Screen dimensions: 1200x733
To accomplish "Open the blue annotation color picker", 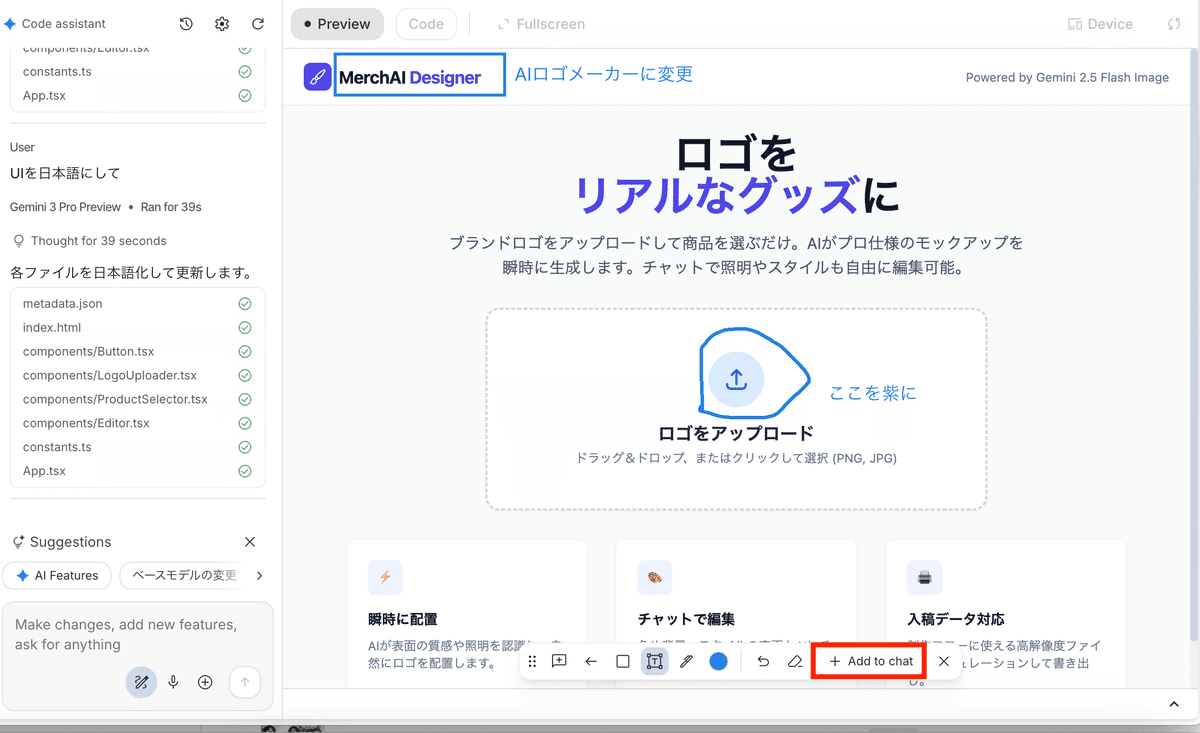I will click(718, 661).
